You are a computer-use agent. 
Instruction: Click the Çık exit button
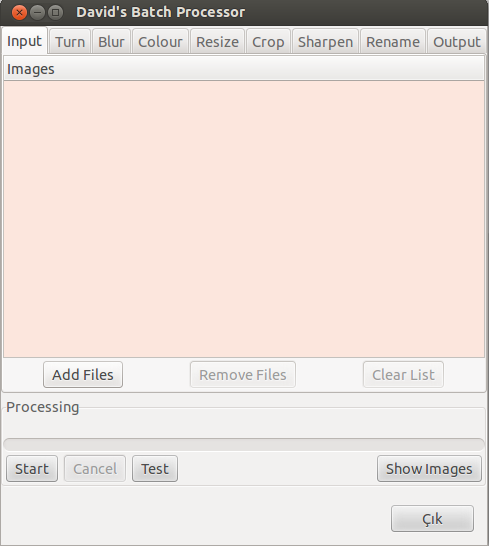pyautogui.click(x=432, y=519)
